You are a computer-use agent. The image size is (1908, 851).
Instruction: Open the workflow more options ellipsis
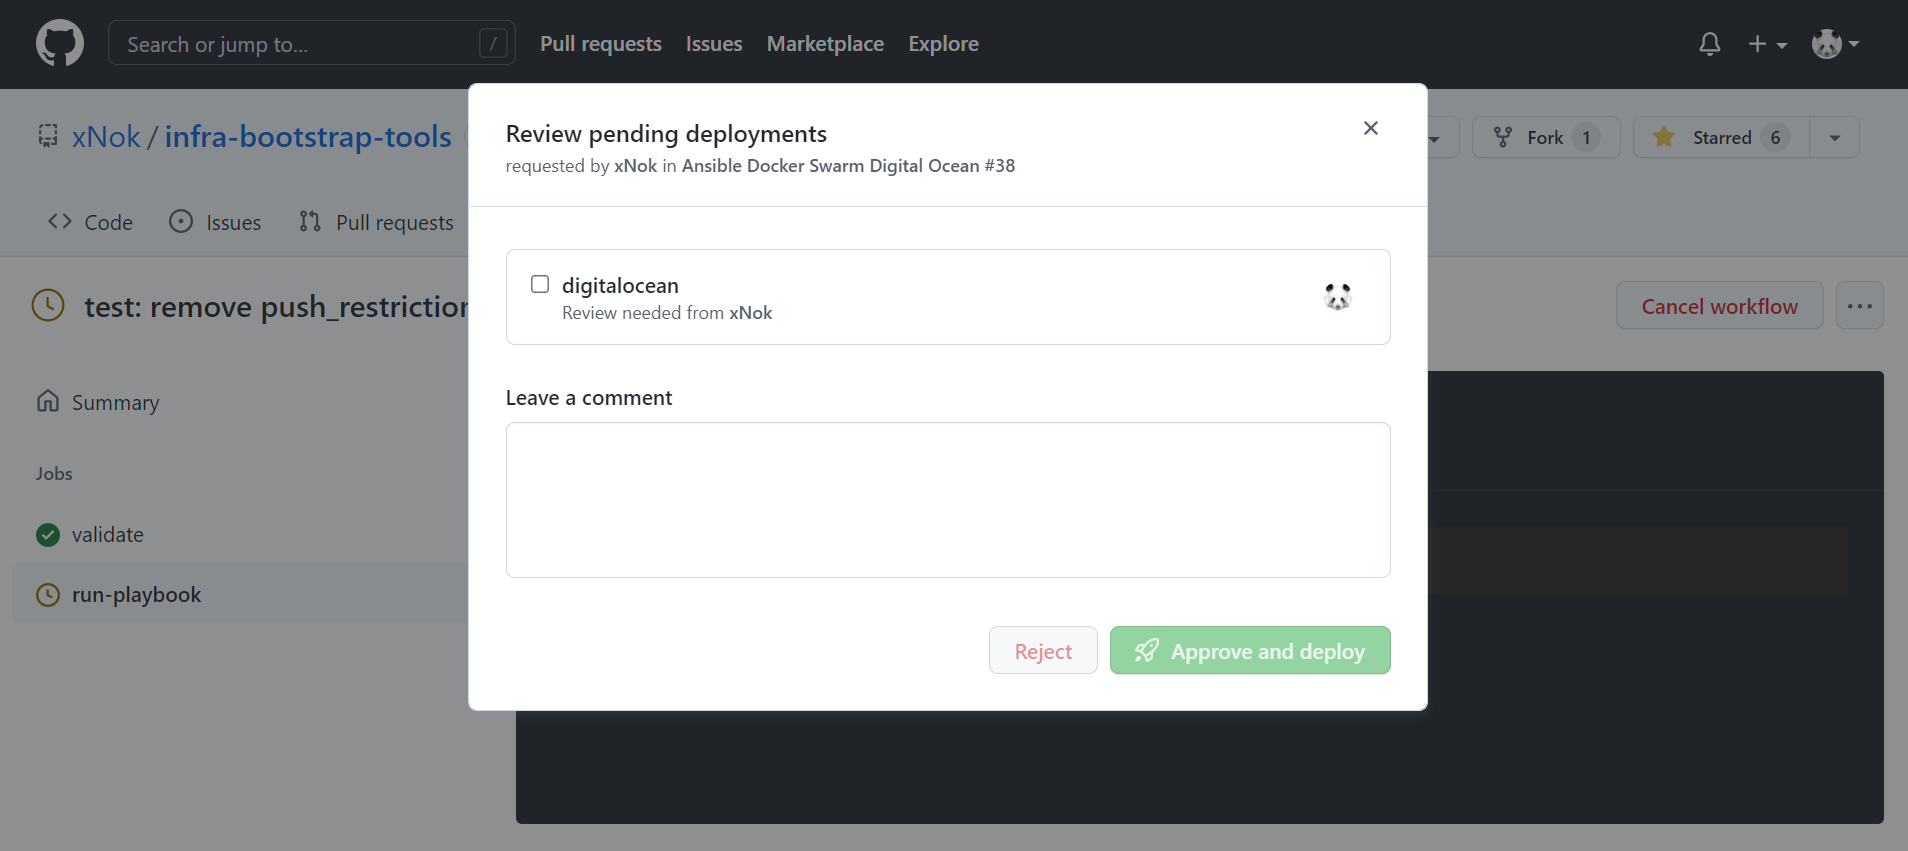(x=1860, y=306)
